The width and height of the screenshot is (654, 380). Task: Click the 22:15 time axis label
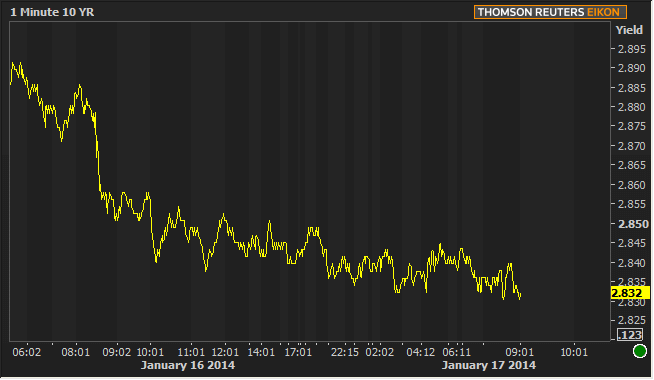[x=345, y=352]
